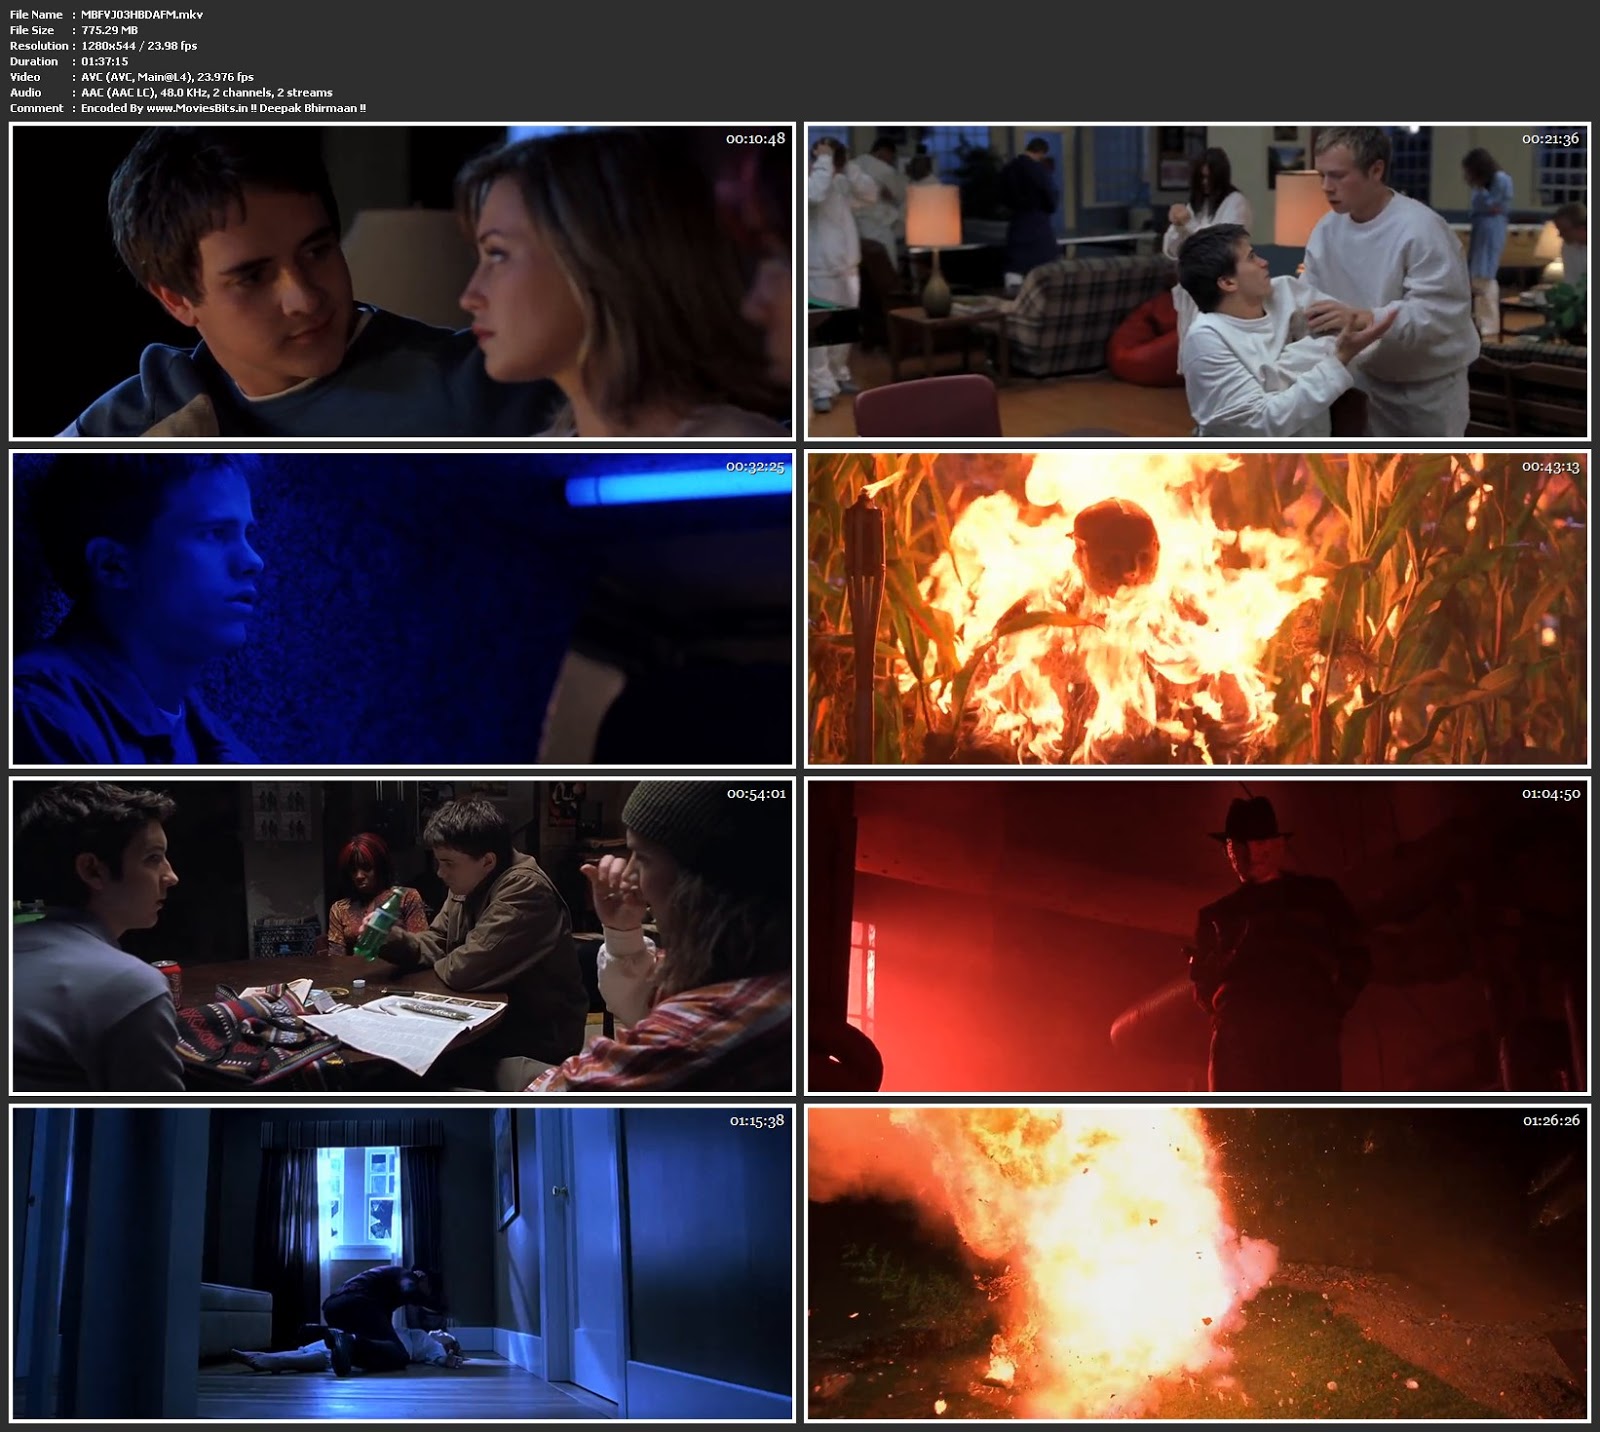Click the 00:21:36 timestamp label
1600x1432 pixels.
[x=1550, y=139]
